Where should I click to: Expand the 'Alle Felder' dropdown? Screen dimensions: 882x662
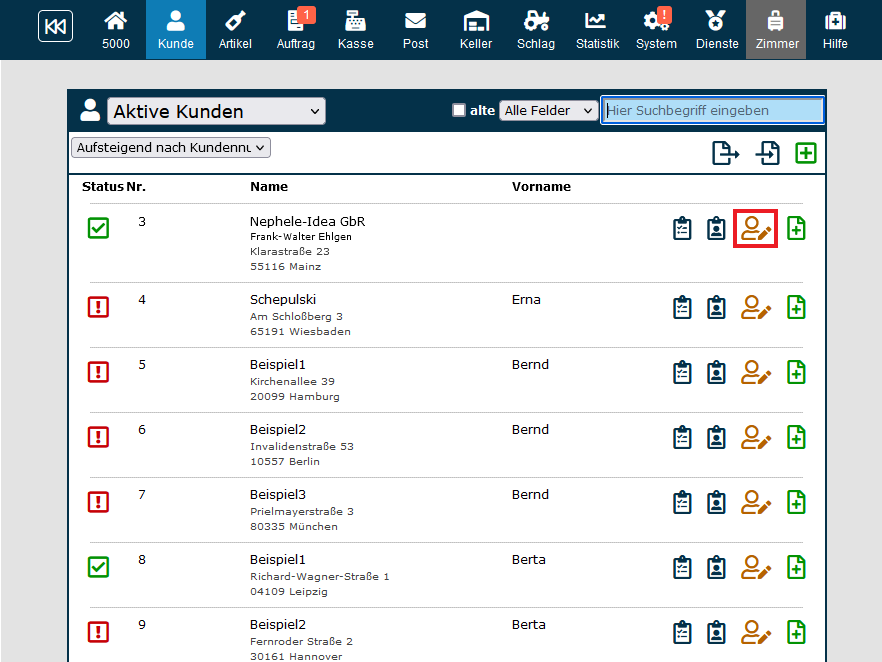tap(548, 111)
